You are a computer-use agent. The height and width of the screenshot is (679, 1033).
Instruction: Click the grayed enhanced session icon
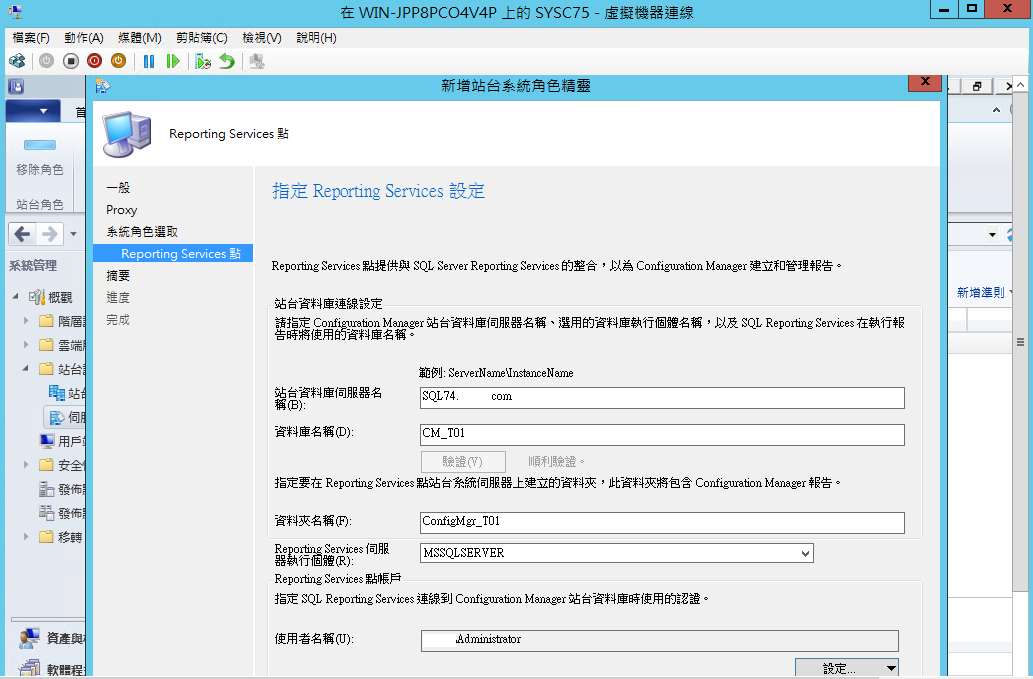coord(257,61)
